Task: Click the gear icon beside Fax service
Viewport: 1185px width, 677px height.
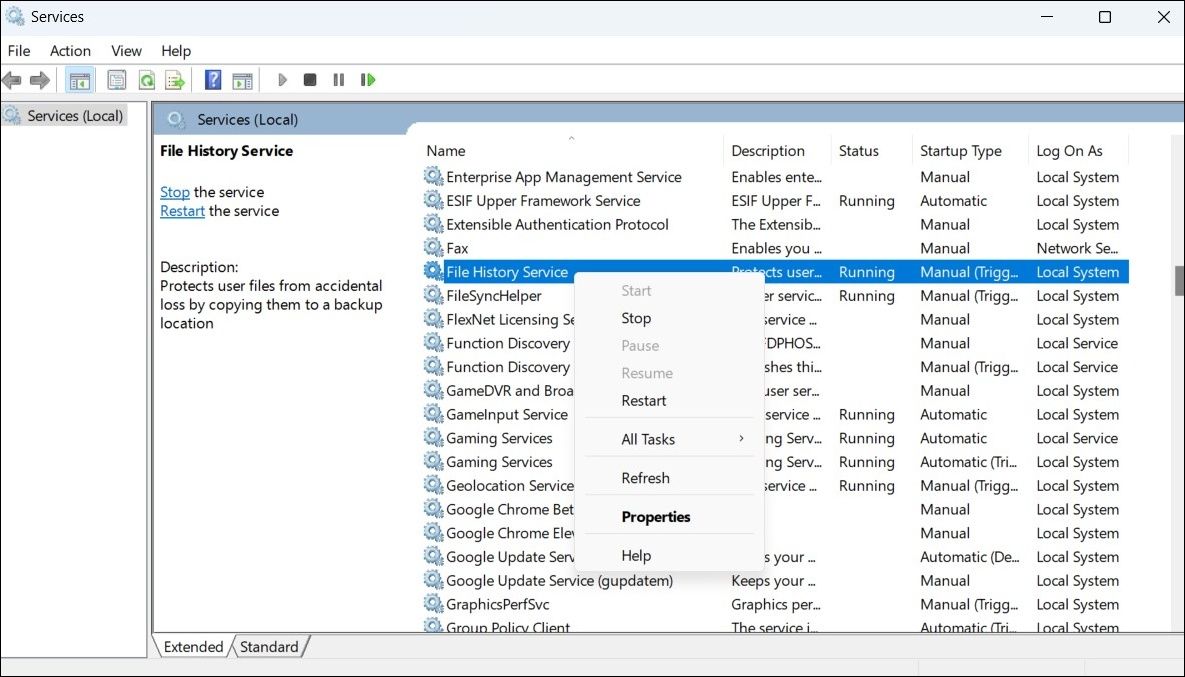Action: (x=433, y=247)
